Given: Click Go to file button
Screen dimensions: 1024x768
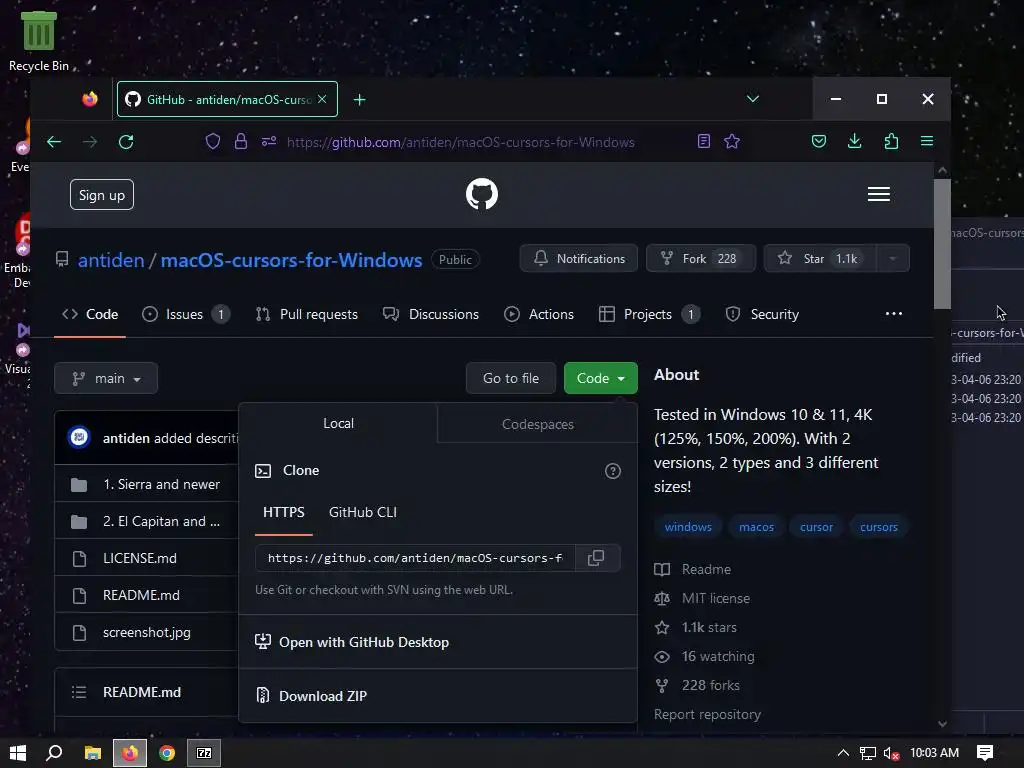Looking at the screenshot, I should pos(511,378).
